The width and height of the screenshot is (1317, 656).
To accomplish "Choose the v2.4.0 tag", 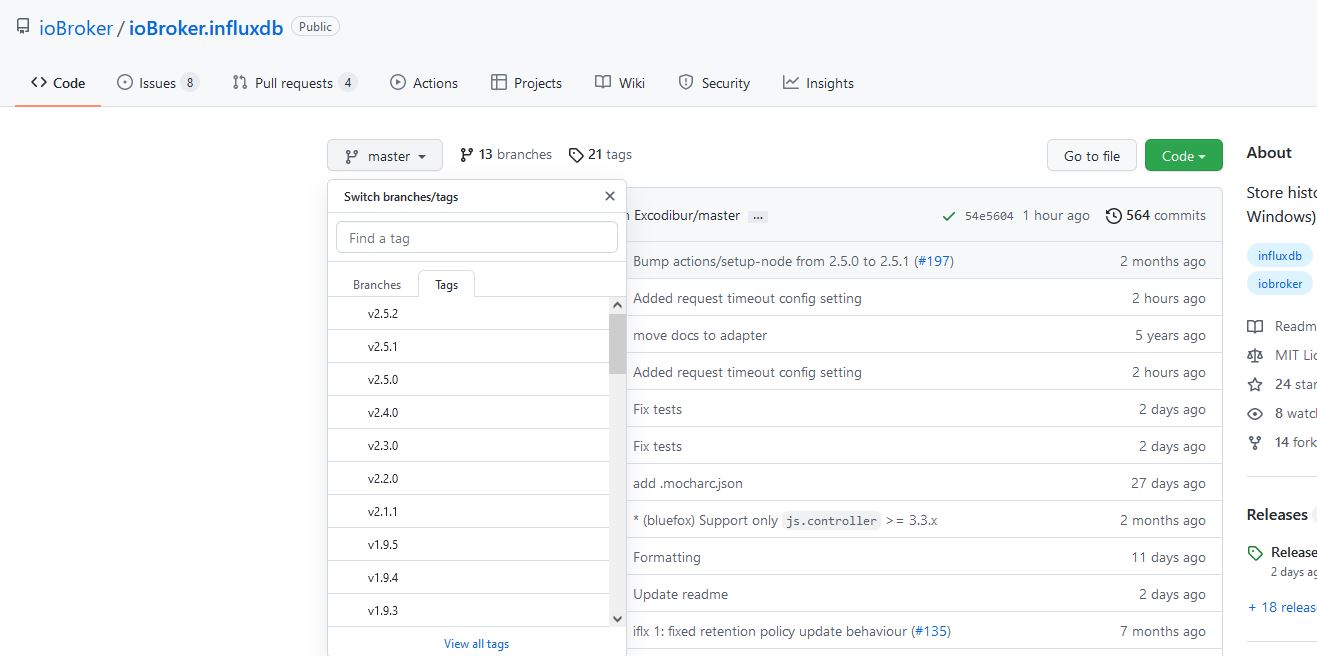I will [383, 413].
